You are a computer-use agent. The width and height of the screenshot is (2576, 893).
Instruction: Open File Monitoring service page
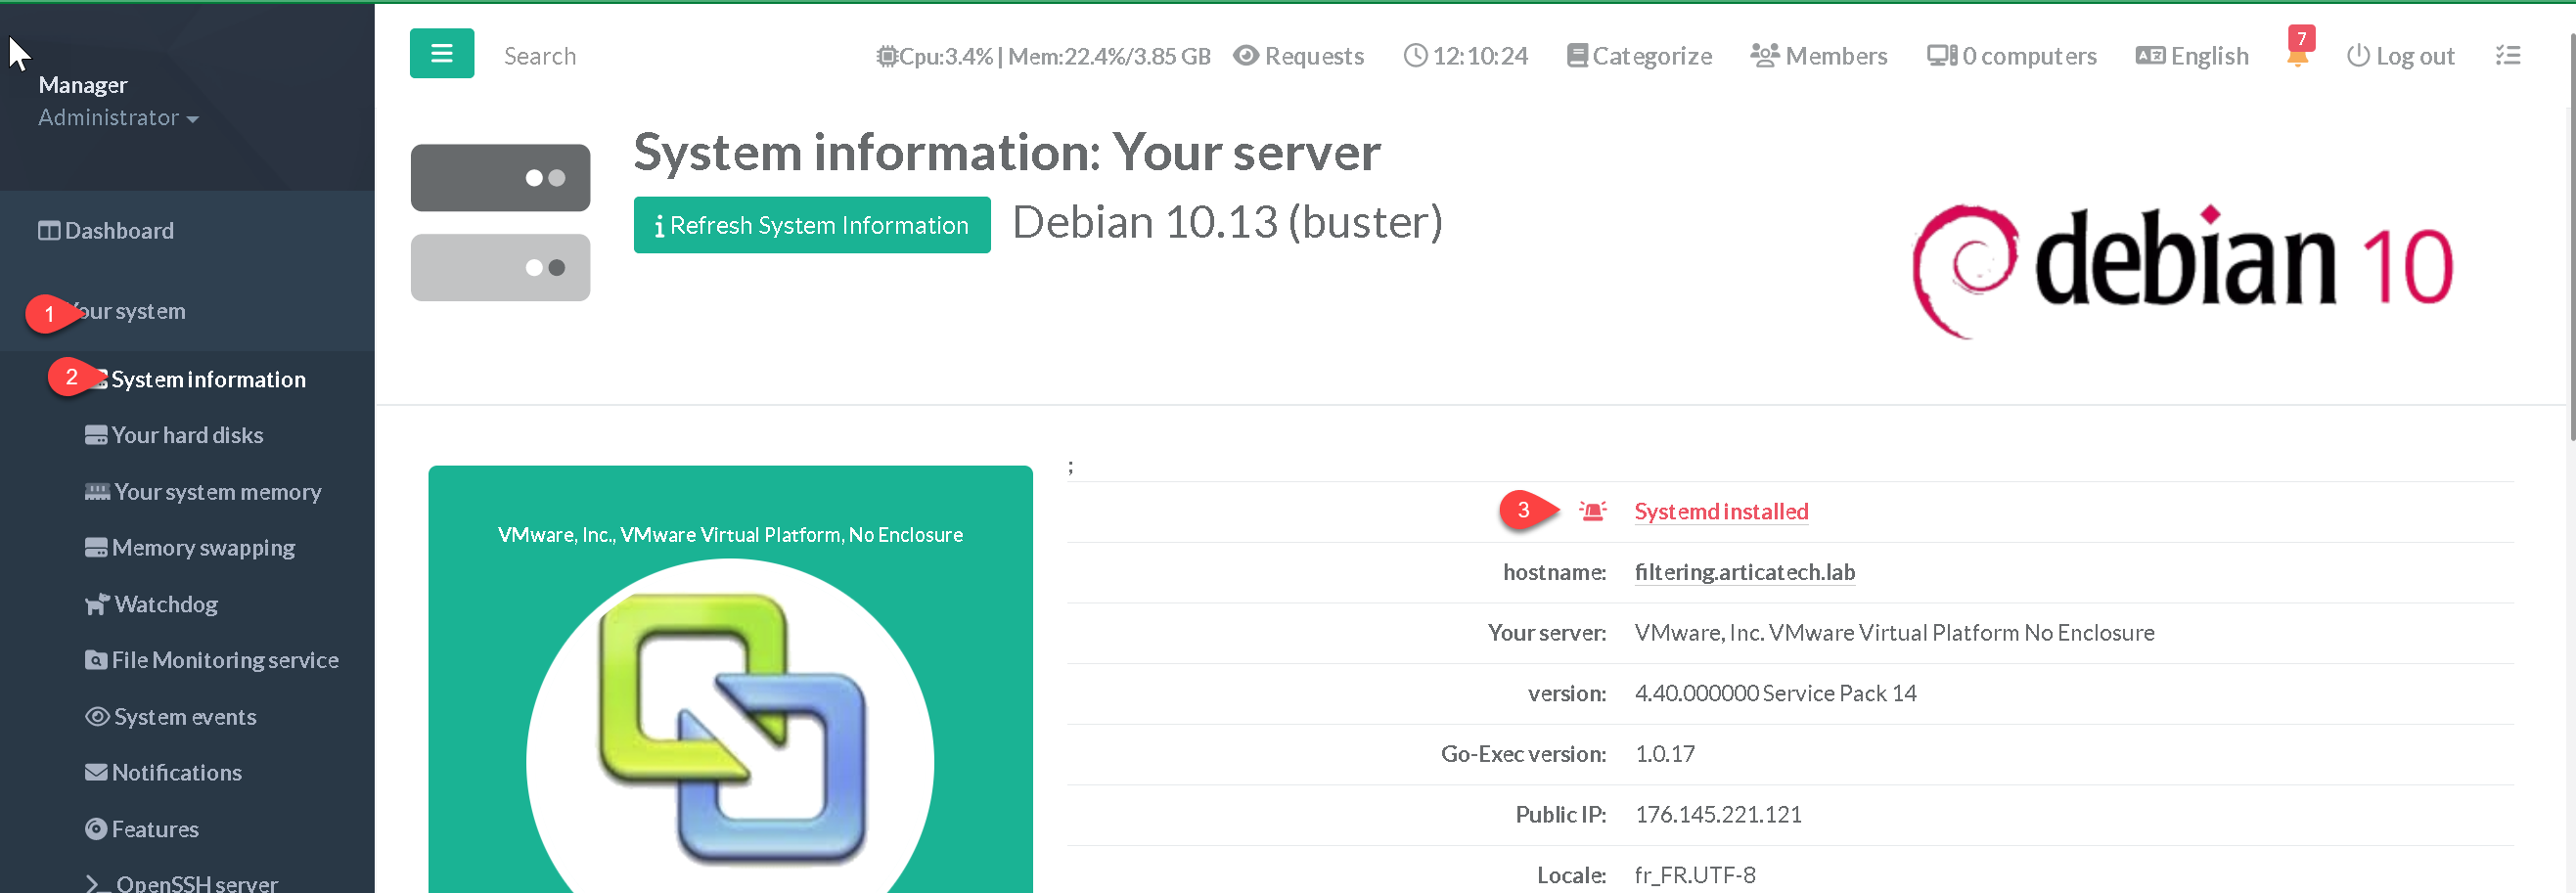pos(224,660)
